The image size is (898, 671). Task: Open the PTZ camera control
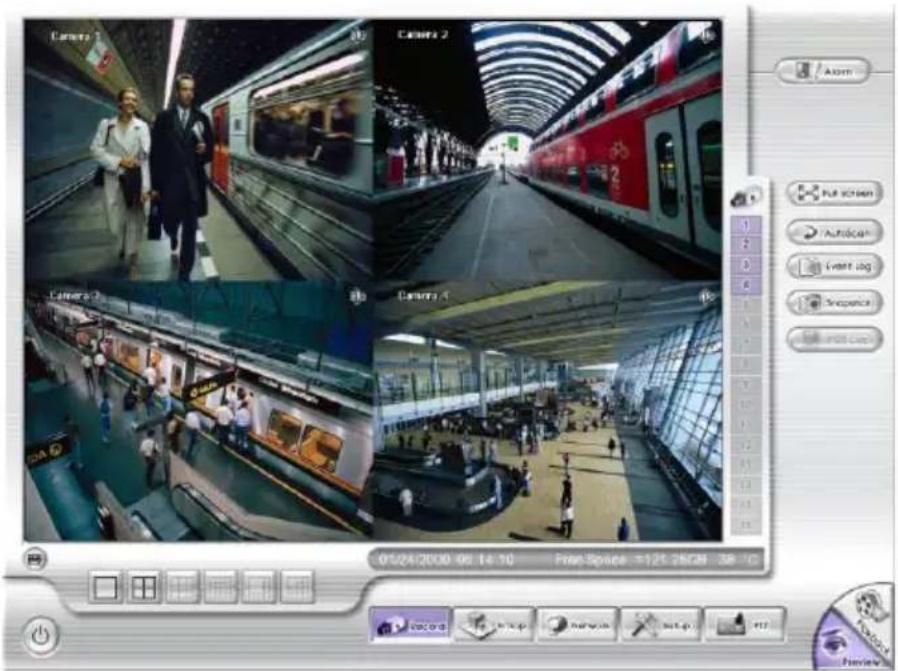744,625
